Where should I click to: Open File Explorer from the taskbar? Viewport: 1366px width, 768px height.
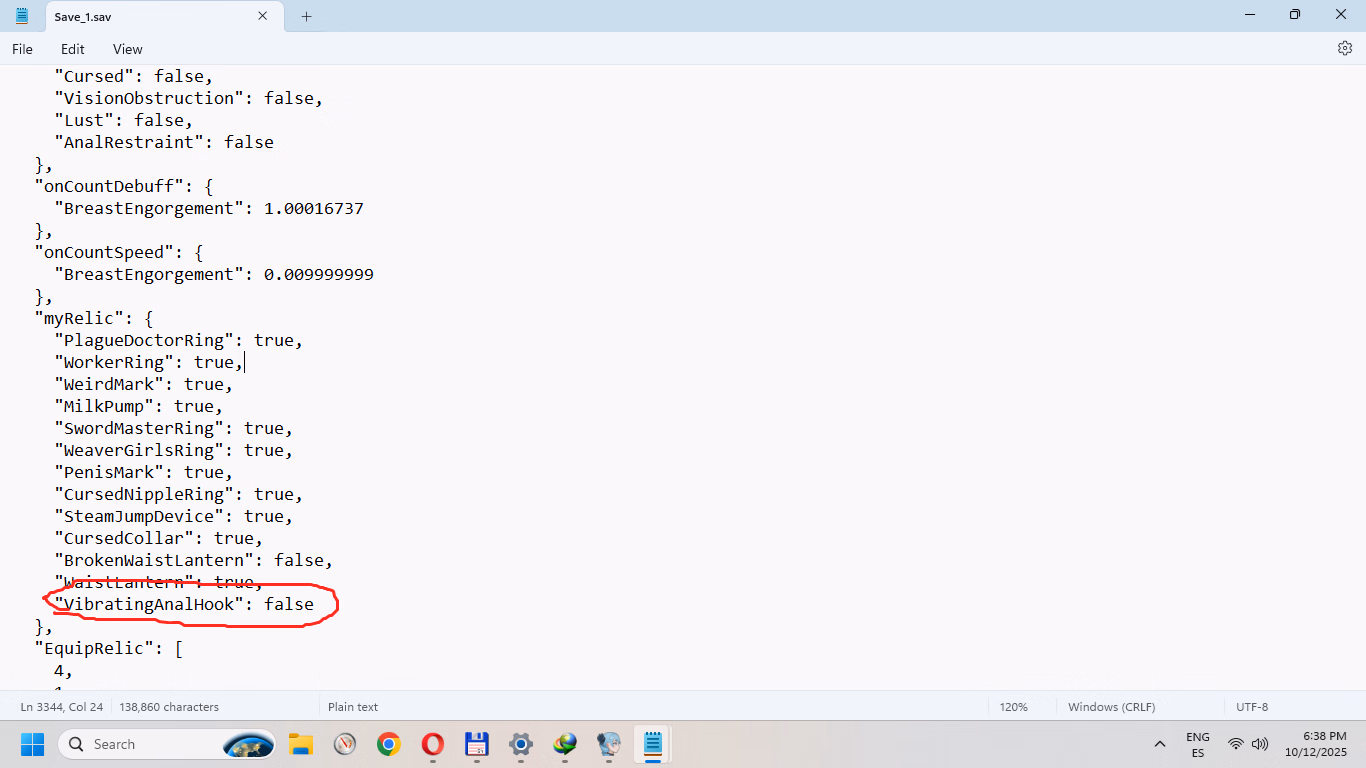click(x=301, y=744)
